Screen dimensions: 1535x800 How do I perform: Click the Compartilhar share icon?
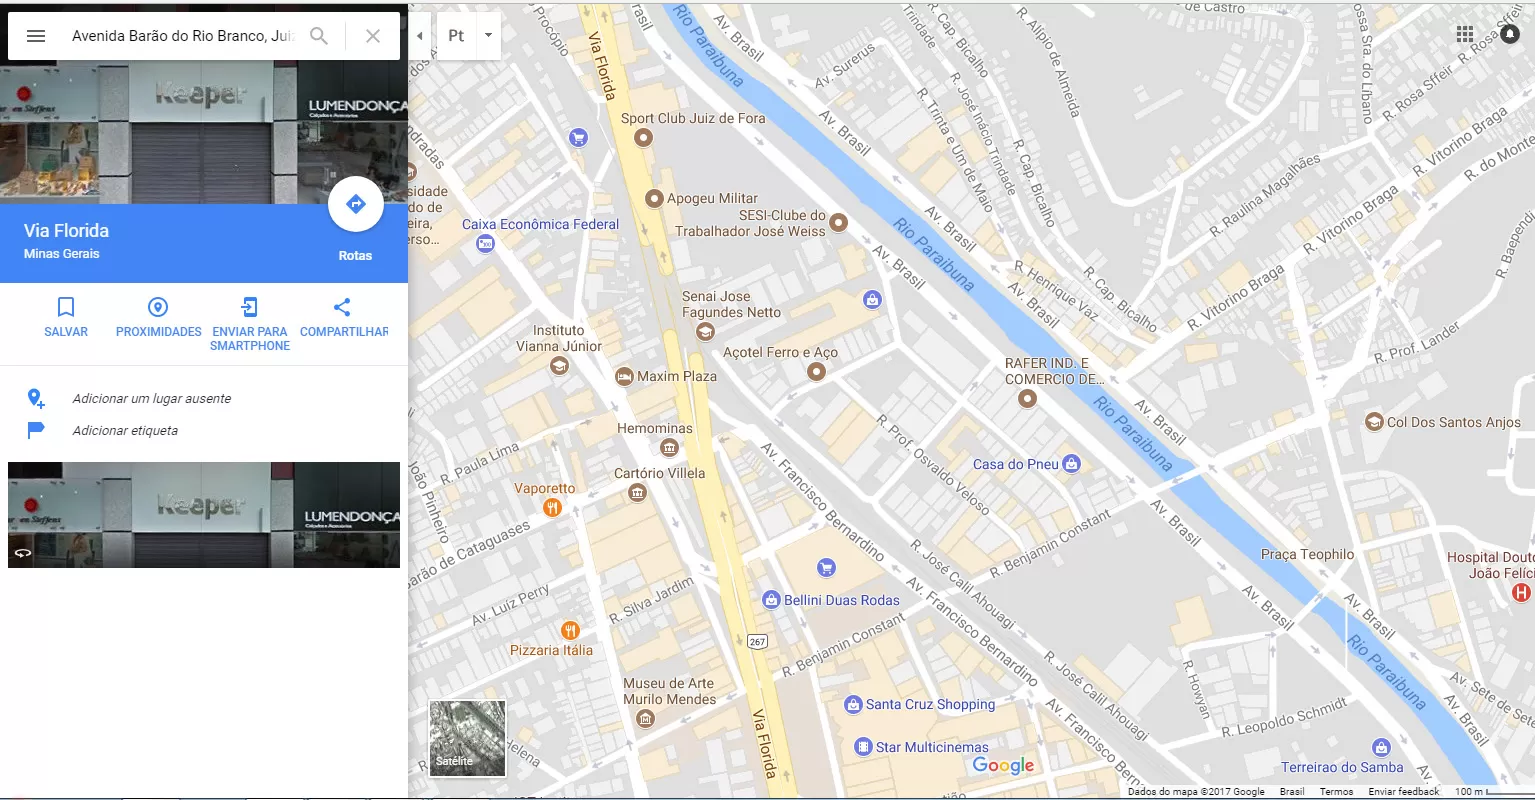point(342,307)
